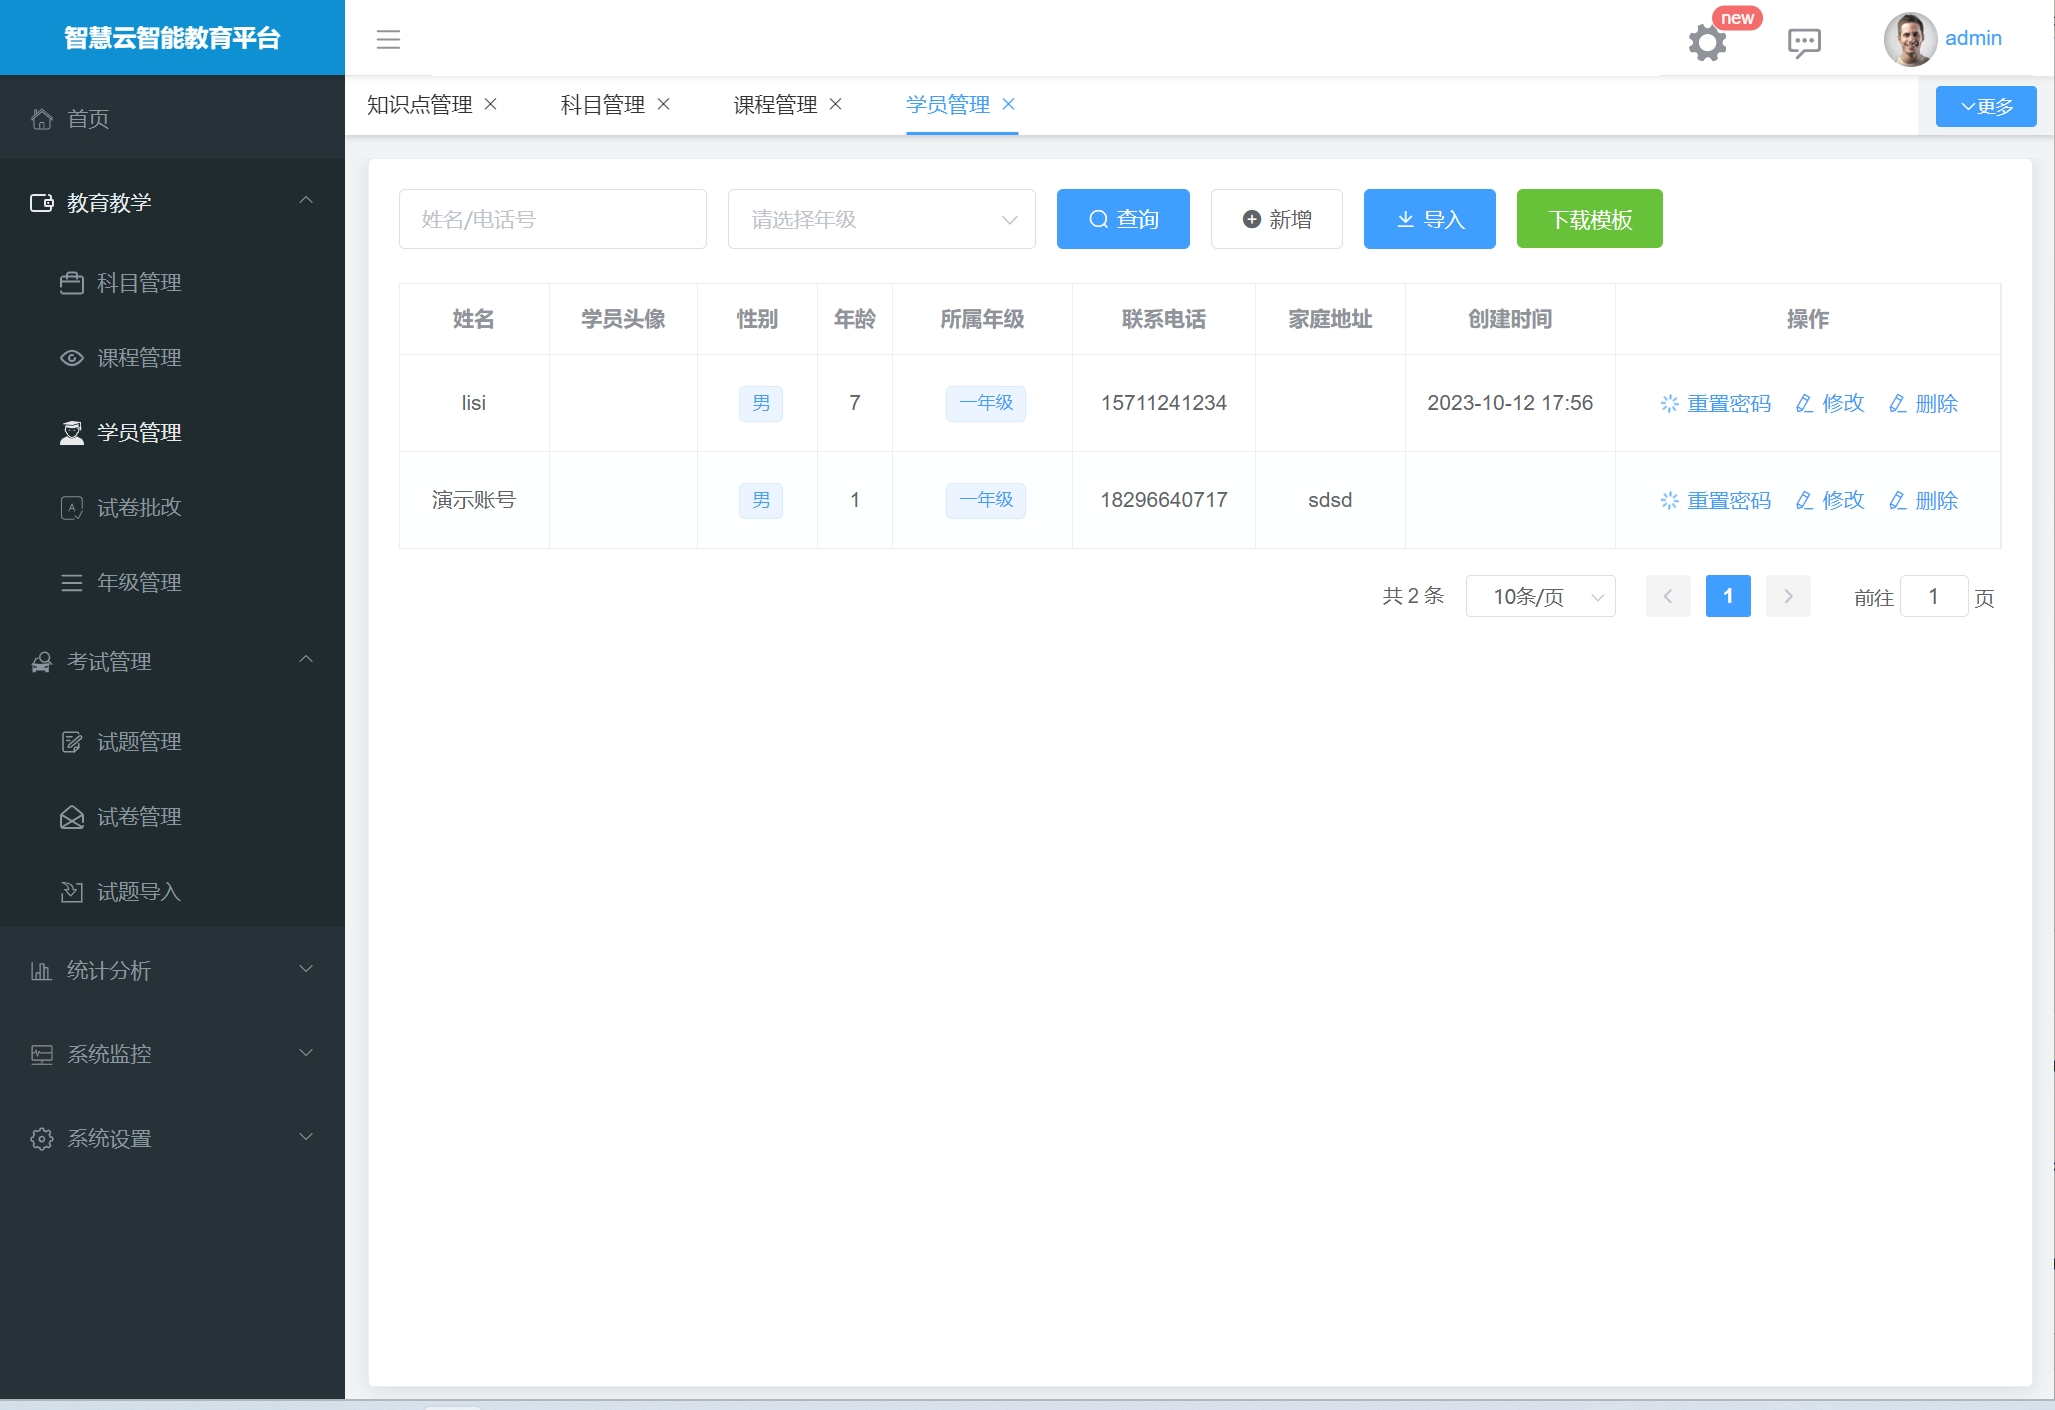Click the hamburger menu collapse icon
Viewport: 2055px width, 1410px height.
tap(388, 39)
